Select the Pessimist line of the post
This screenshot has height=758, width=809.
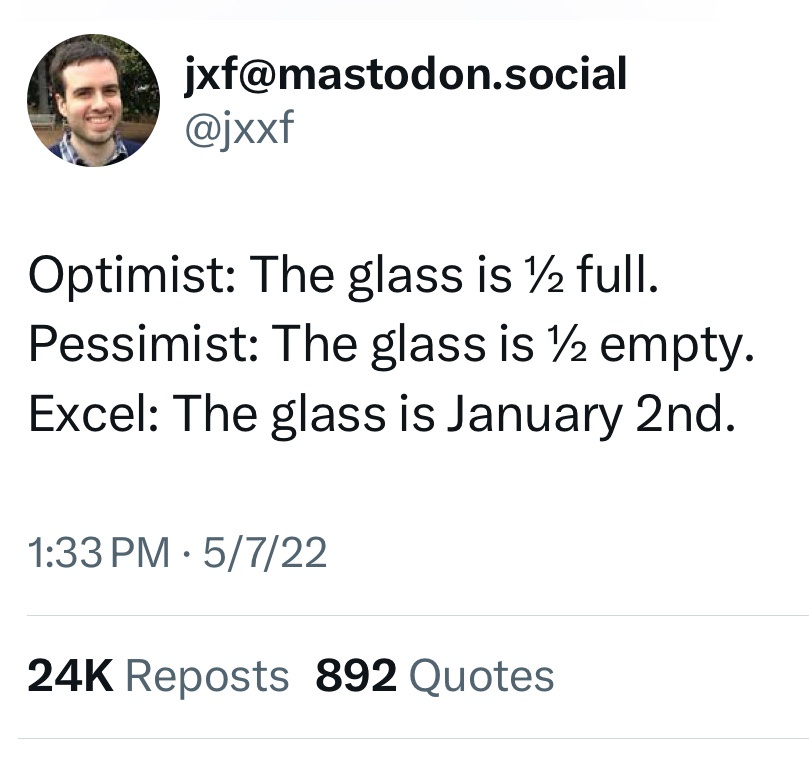pos(392,345)
